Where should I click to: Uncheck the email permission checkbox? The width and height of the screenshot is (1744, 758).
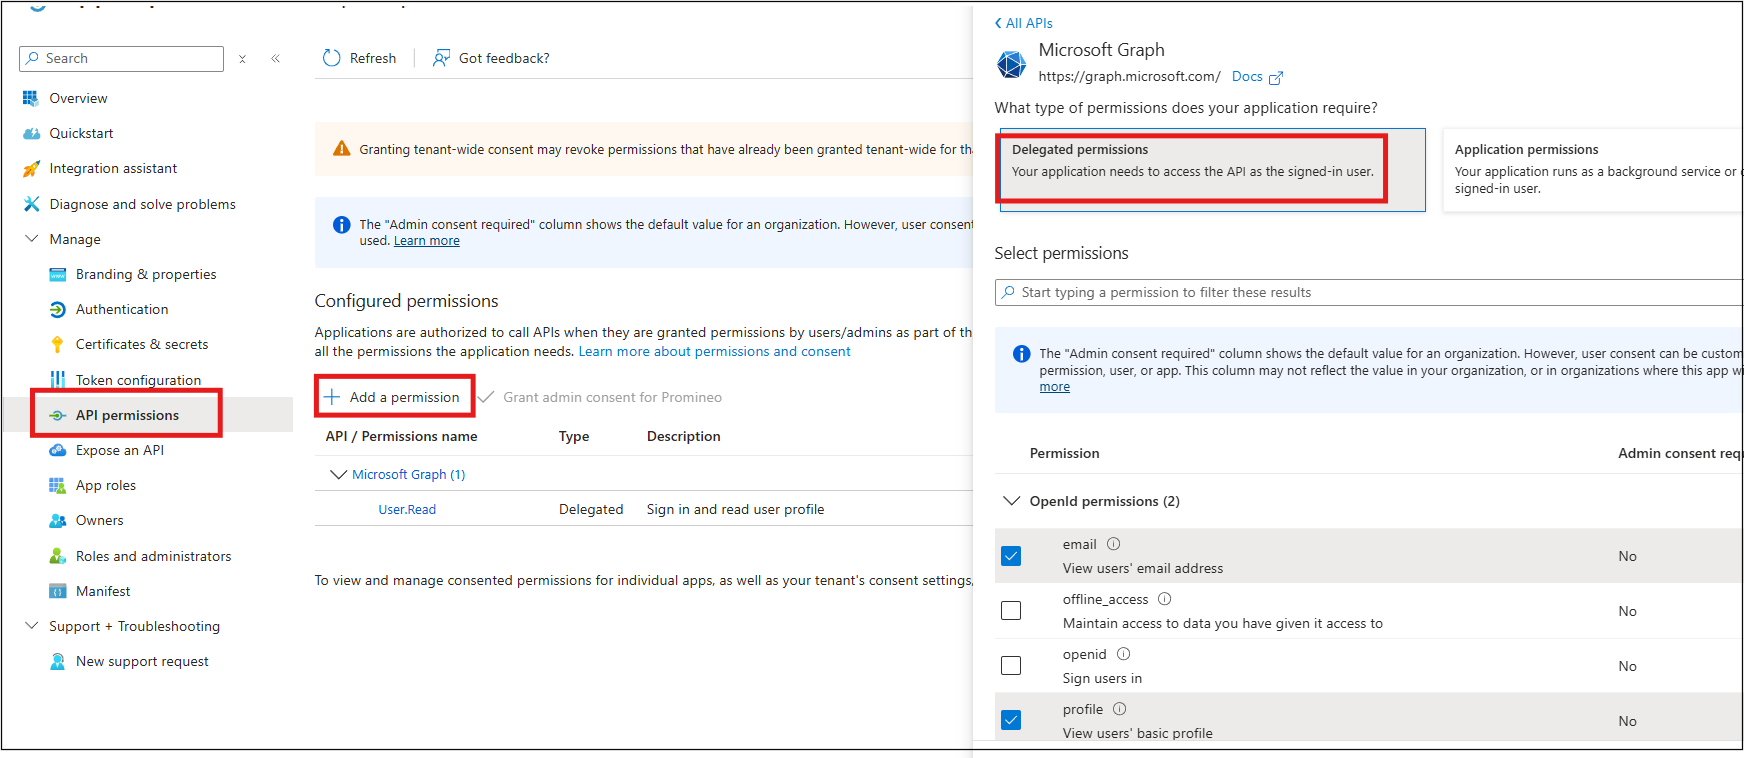(1011, 556)
